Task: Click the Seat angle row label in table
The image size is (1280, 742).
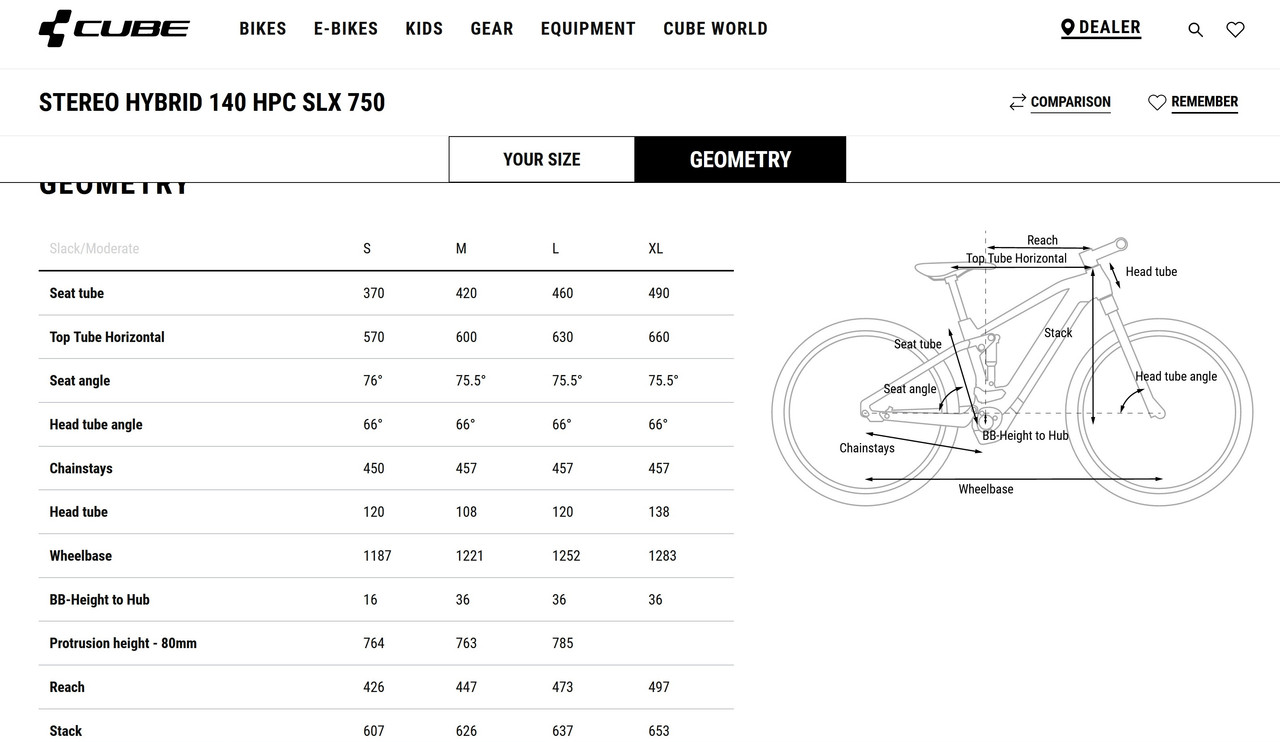Action: [80, 381]
